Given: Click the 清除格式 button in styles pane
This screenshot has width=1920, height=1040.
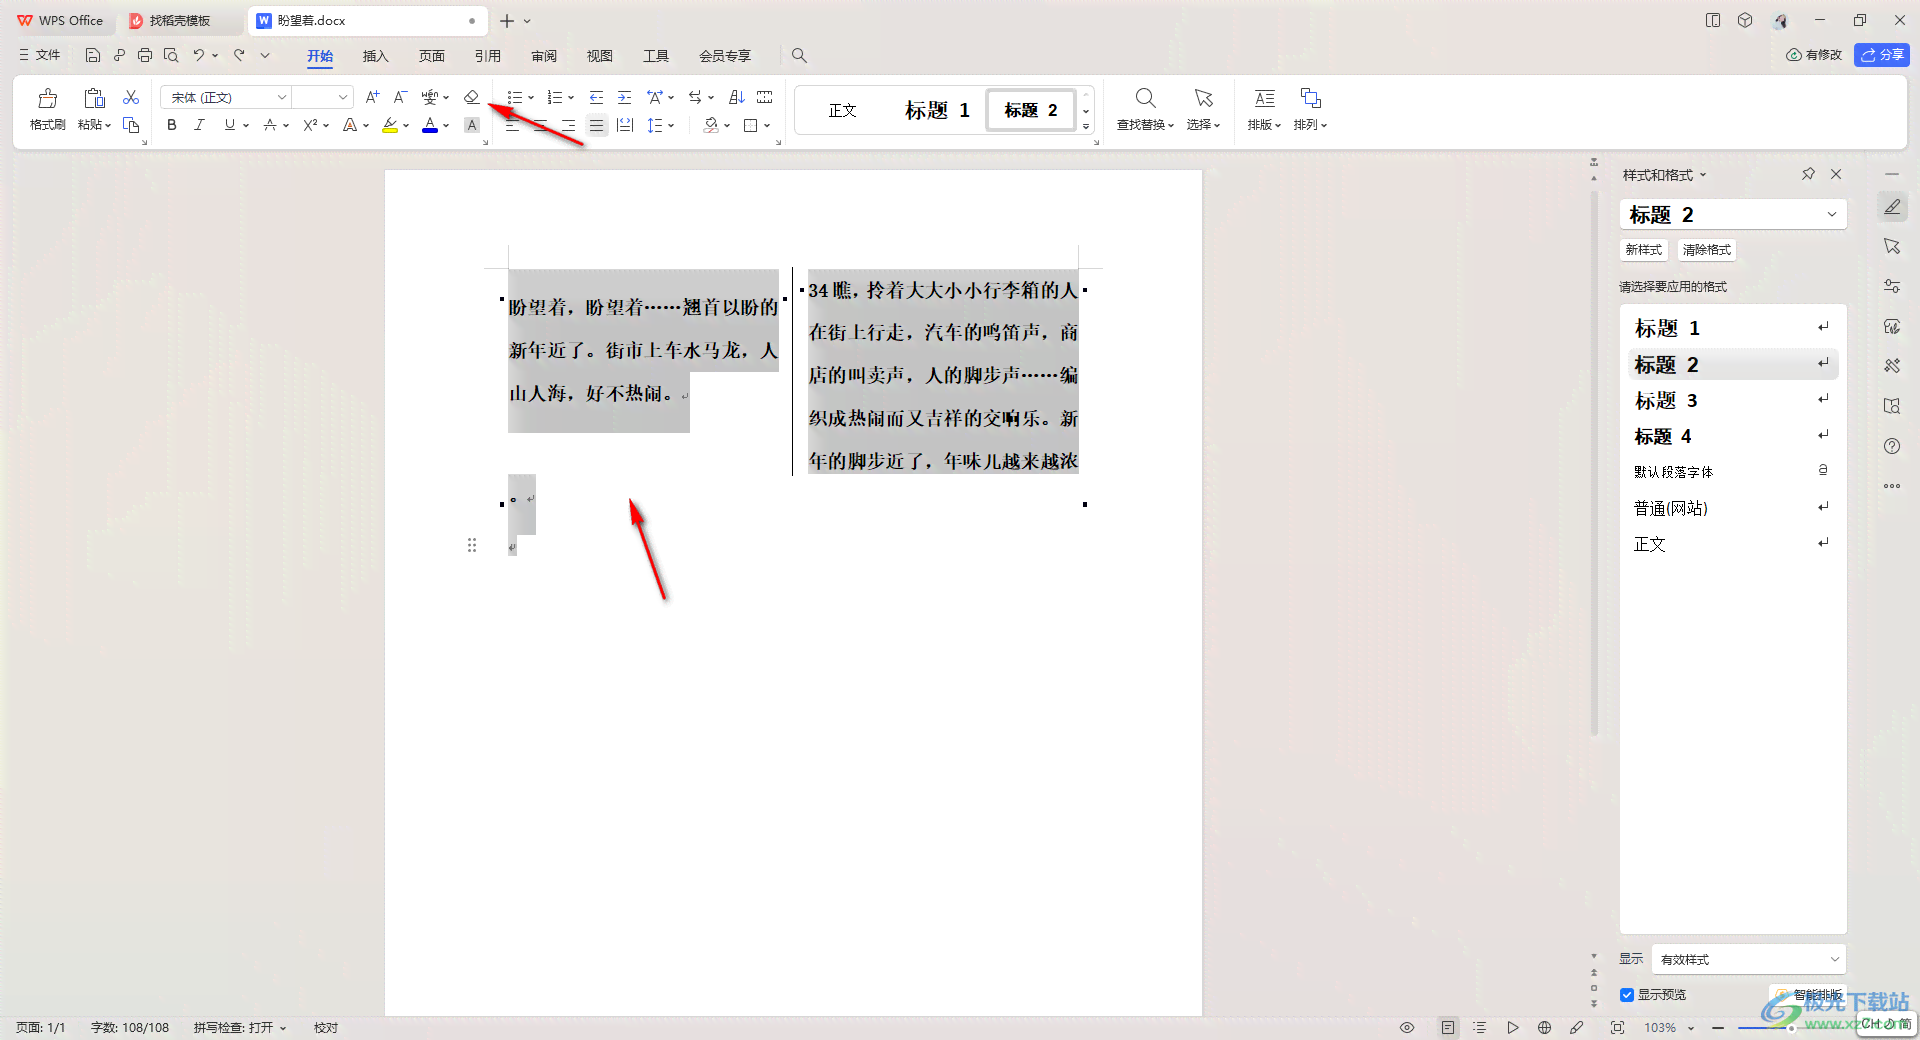Looking at the screenshot, I should click(x=1706, y=250).
